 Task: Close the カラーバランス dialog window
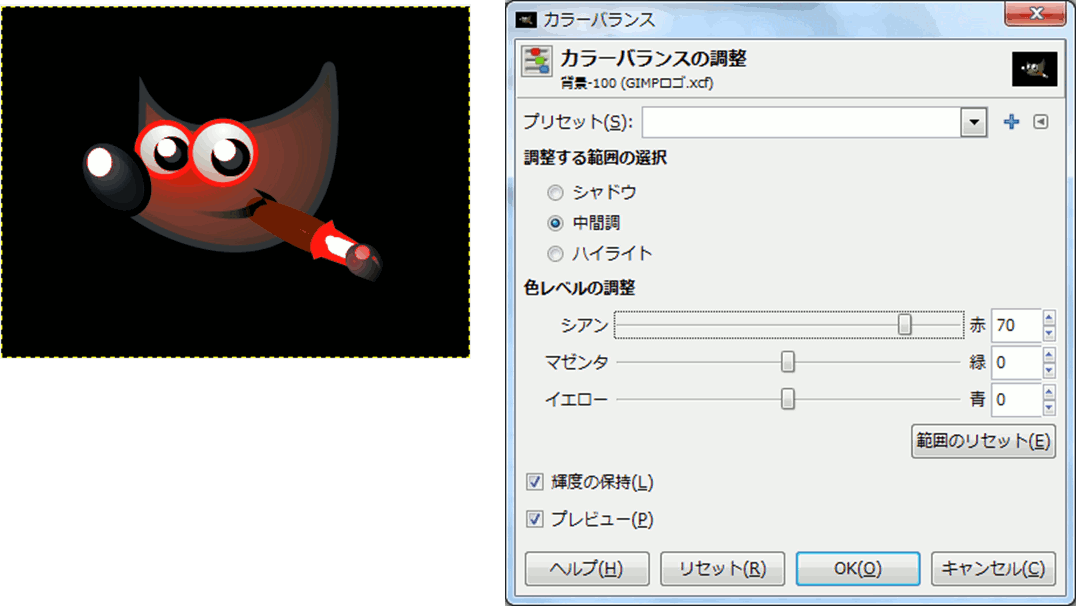tap(1039, 16)
